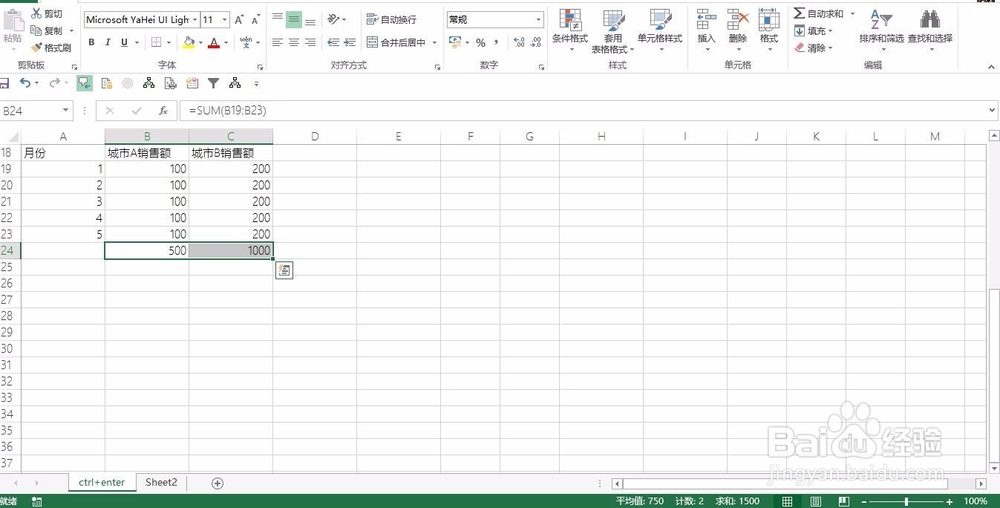Toggle bold formatting
Screen dimensions: 1000x508
point(91,42)
